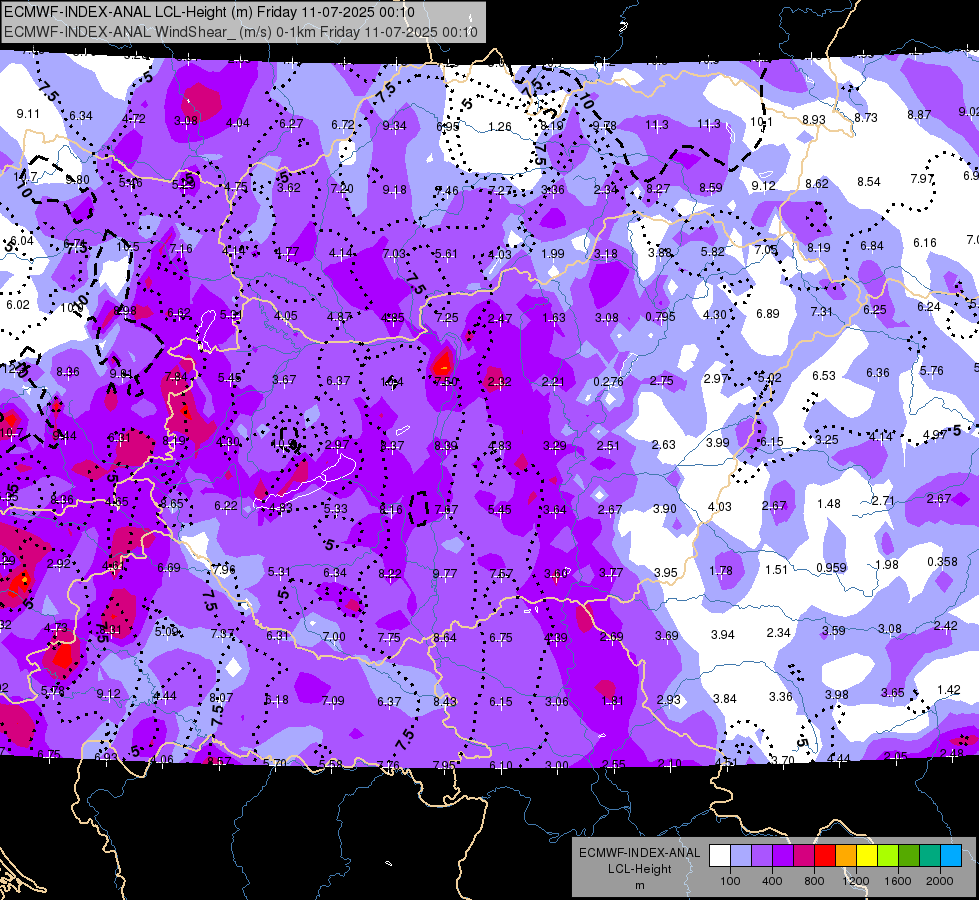Click the value 1.42 on the map
Screen dimensions: 979x900
(x=948, y=690)
